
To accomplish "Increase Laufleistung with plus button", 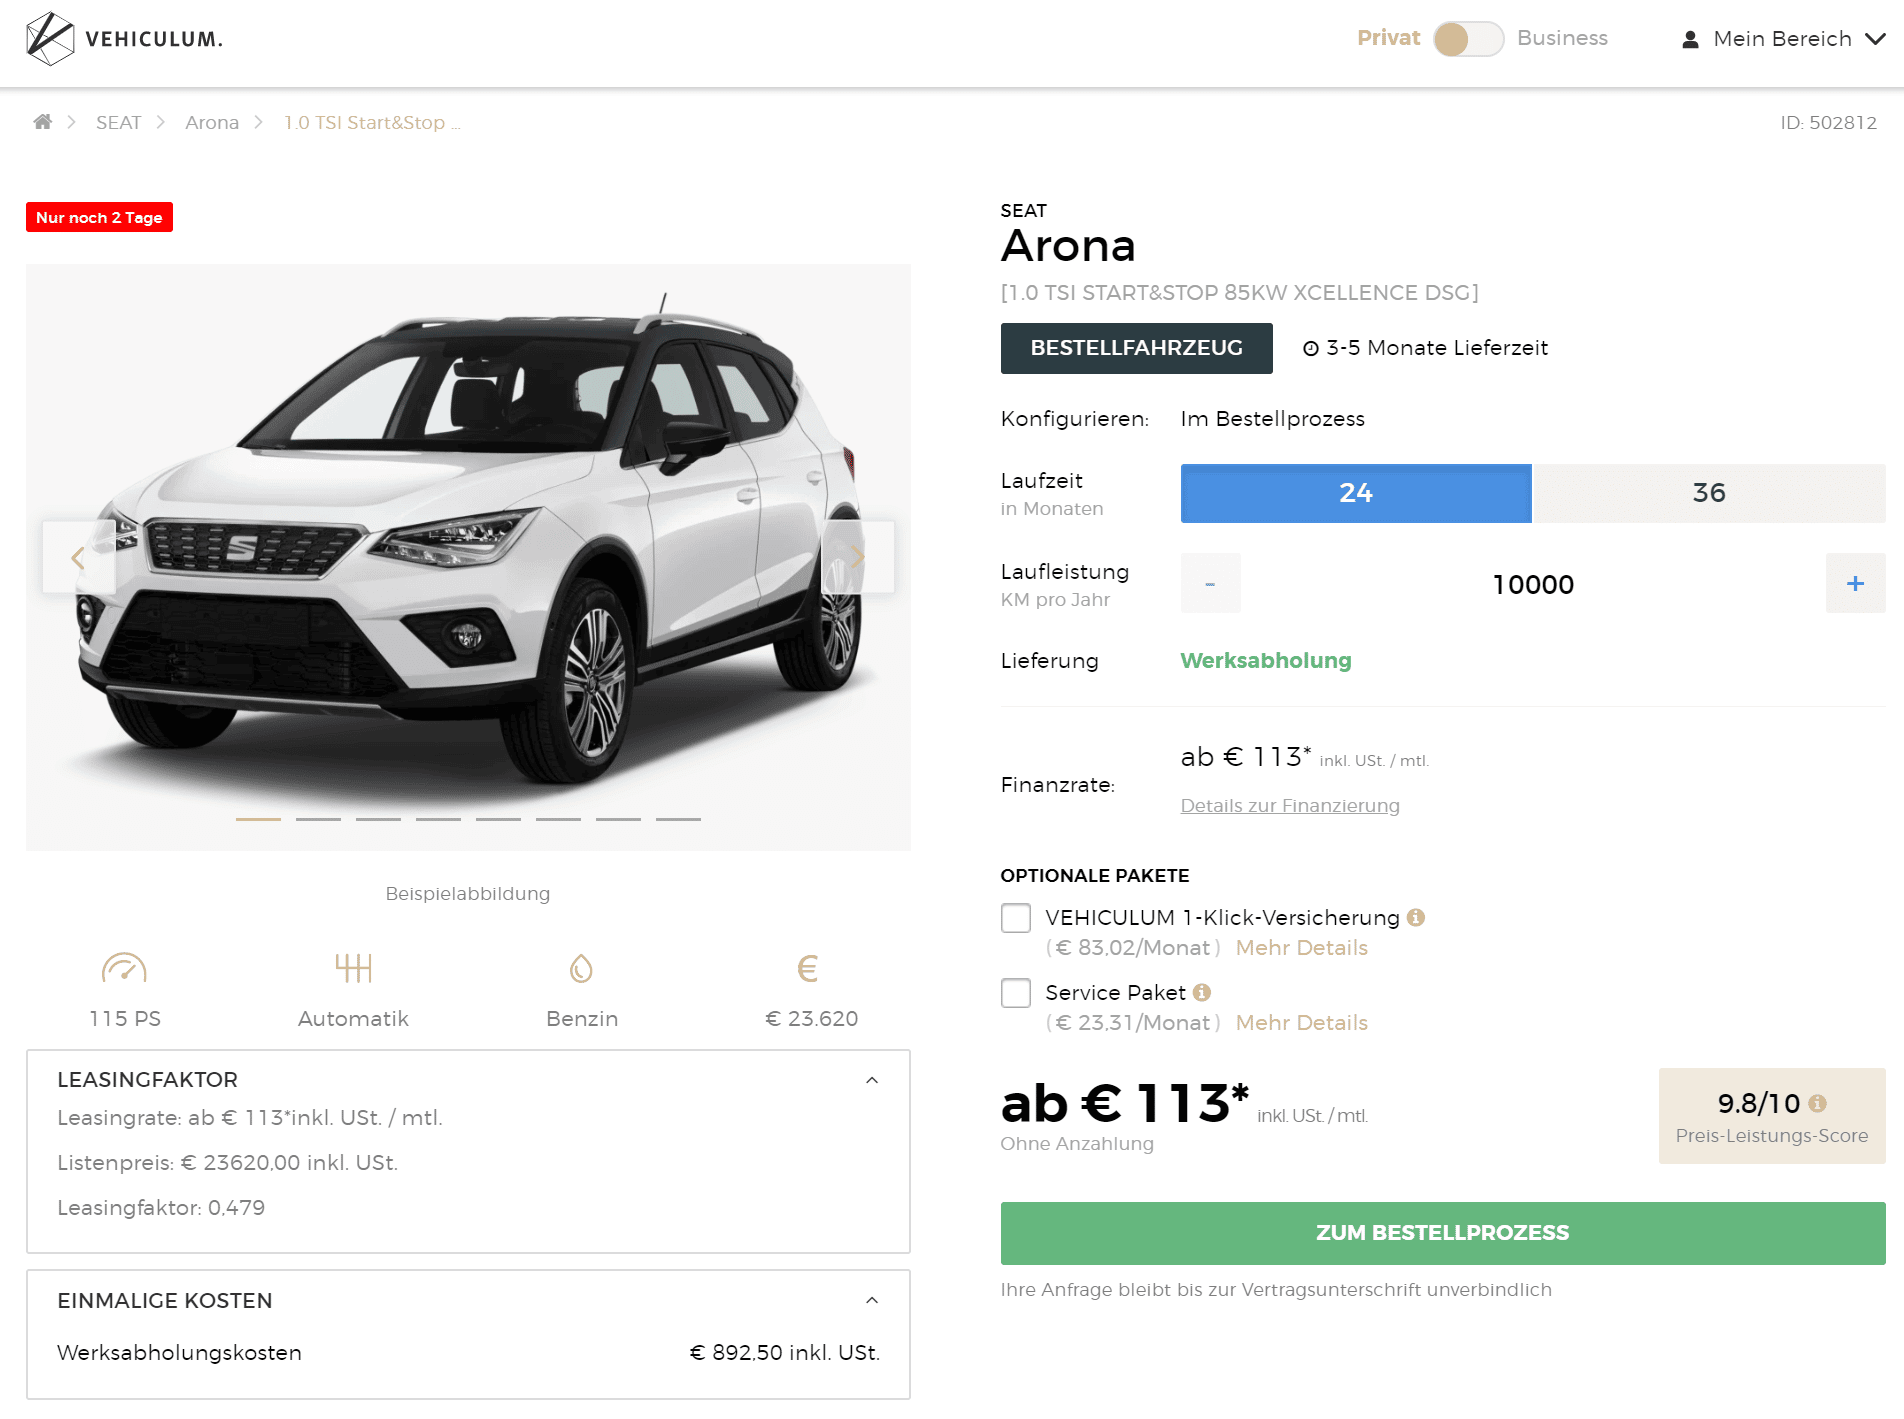I will pyautogui.click(x=1855, y=583).
